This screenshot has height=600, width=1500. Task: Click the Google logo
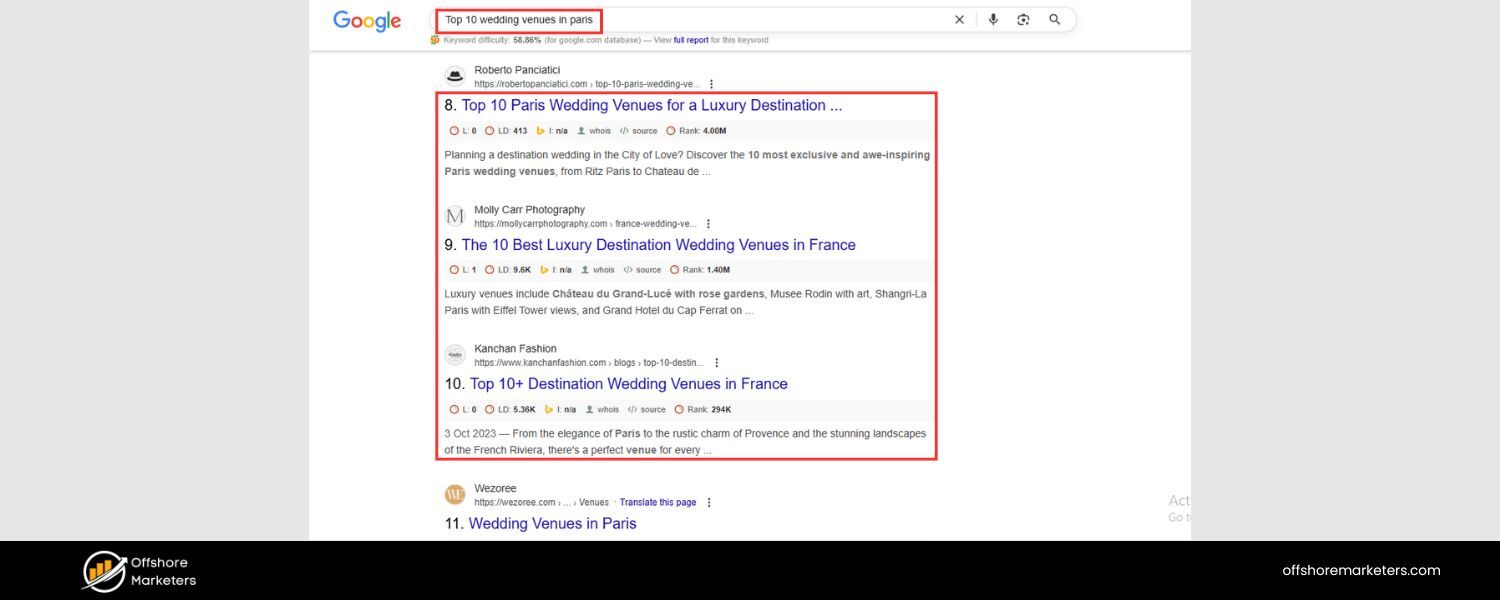[367, 21]
